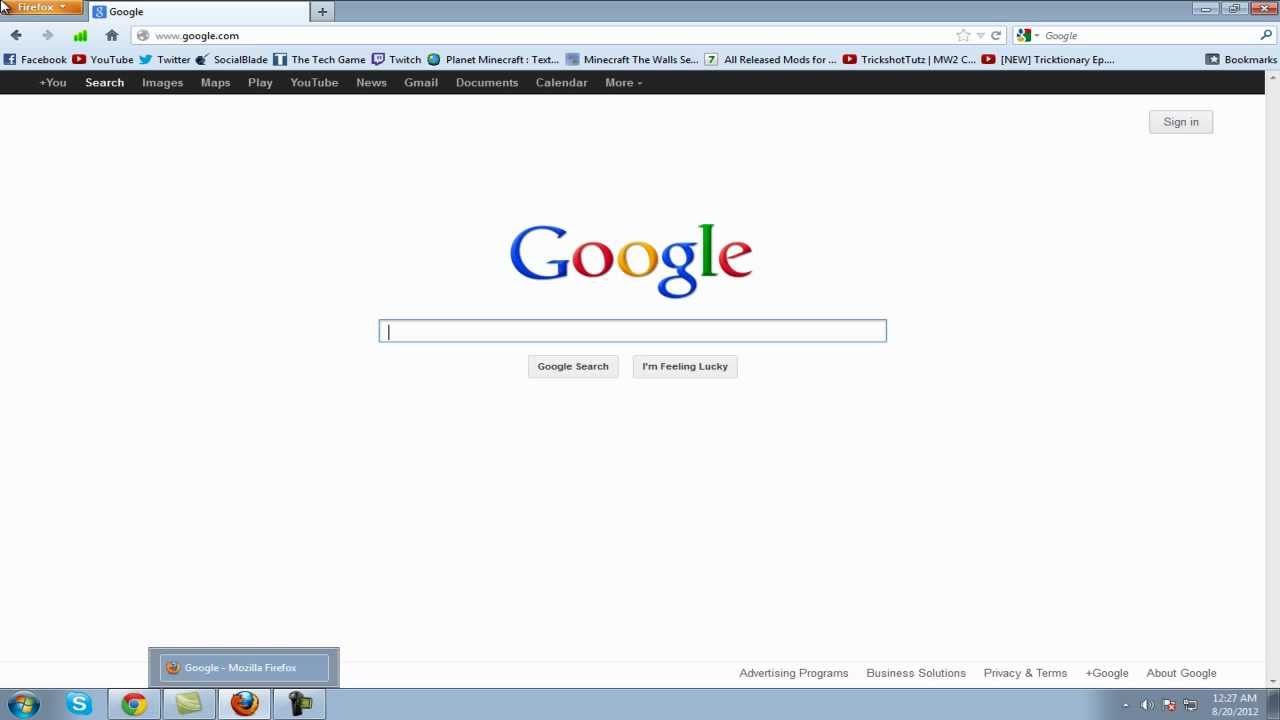Click the browser Back arrow button
Viewport: 1280px width, 720px height.
tap(16, 35)
